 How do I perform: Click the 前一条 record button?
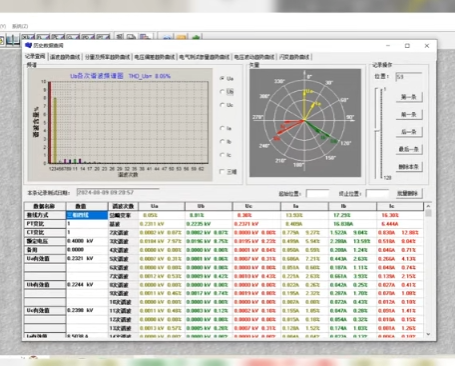click(409, 114)
